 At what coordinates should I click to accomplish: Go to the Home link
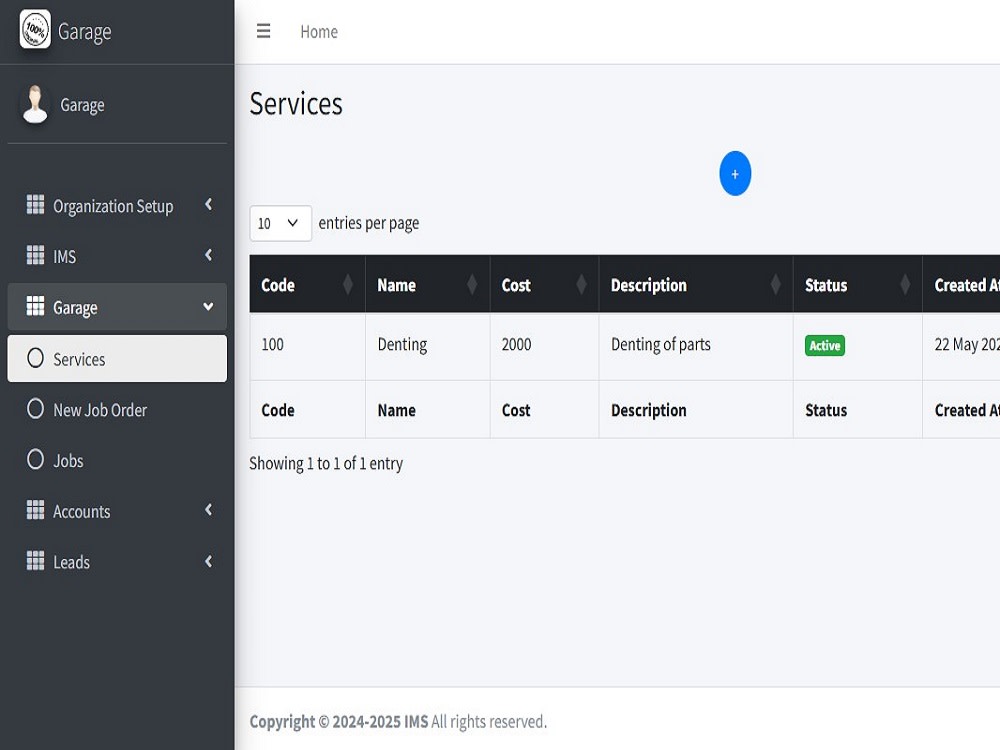coord(319,31)
